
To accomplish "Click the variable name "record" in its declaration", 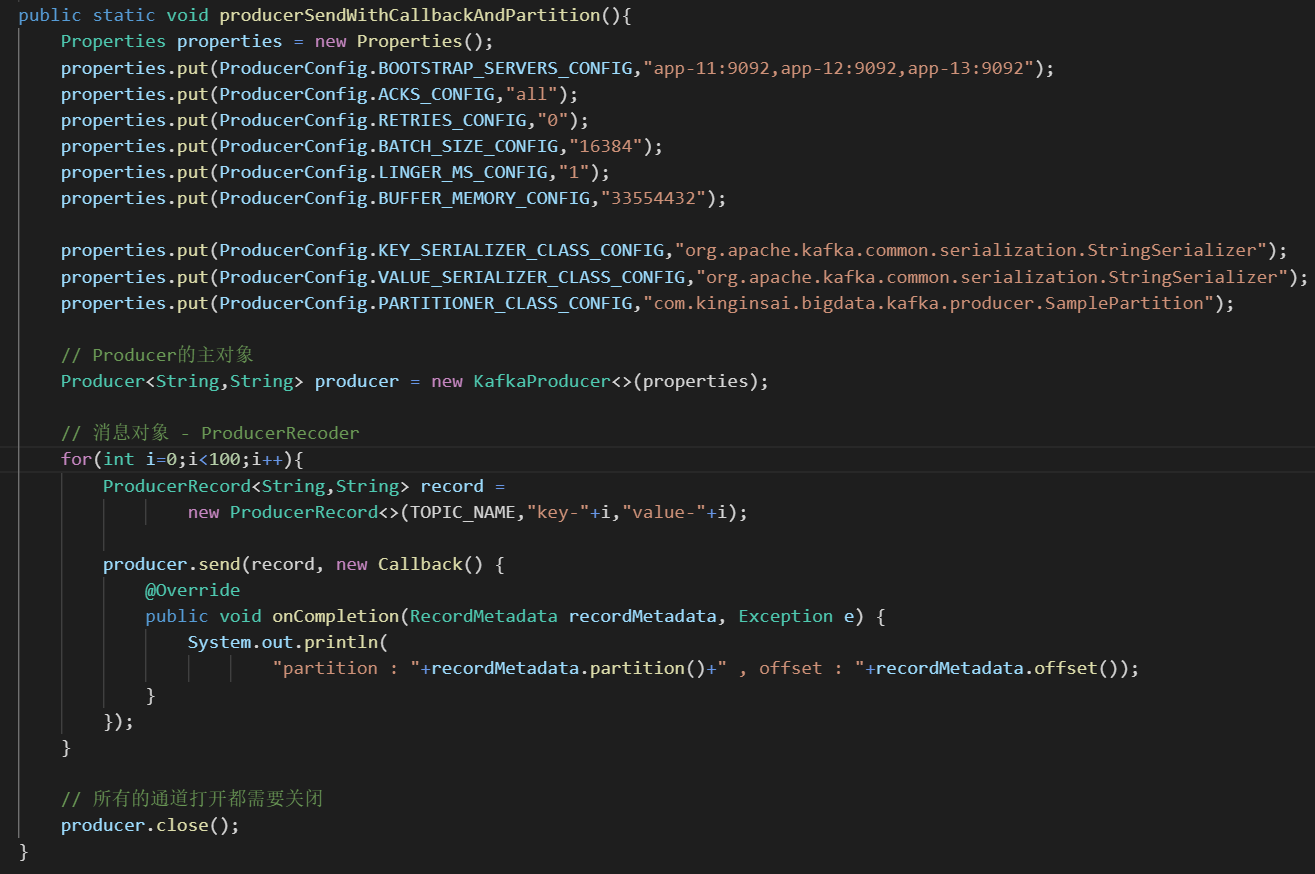I will coord(452,486).
